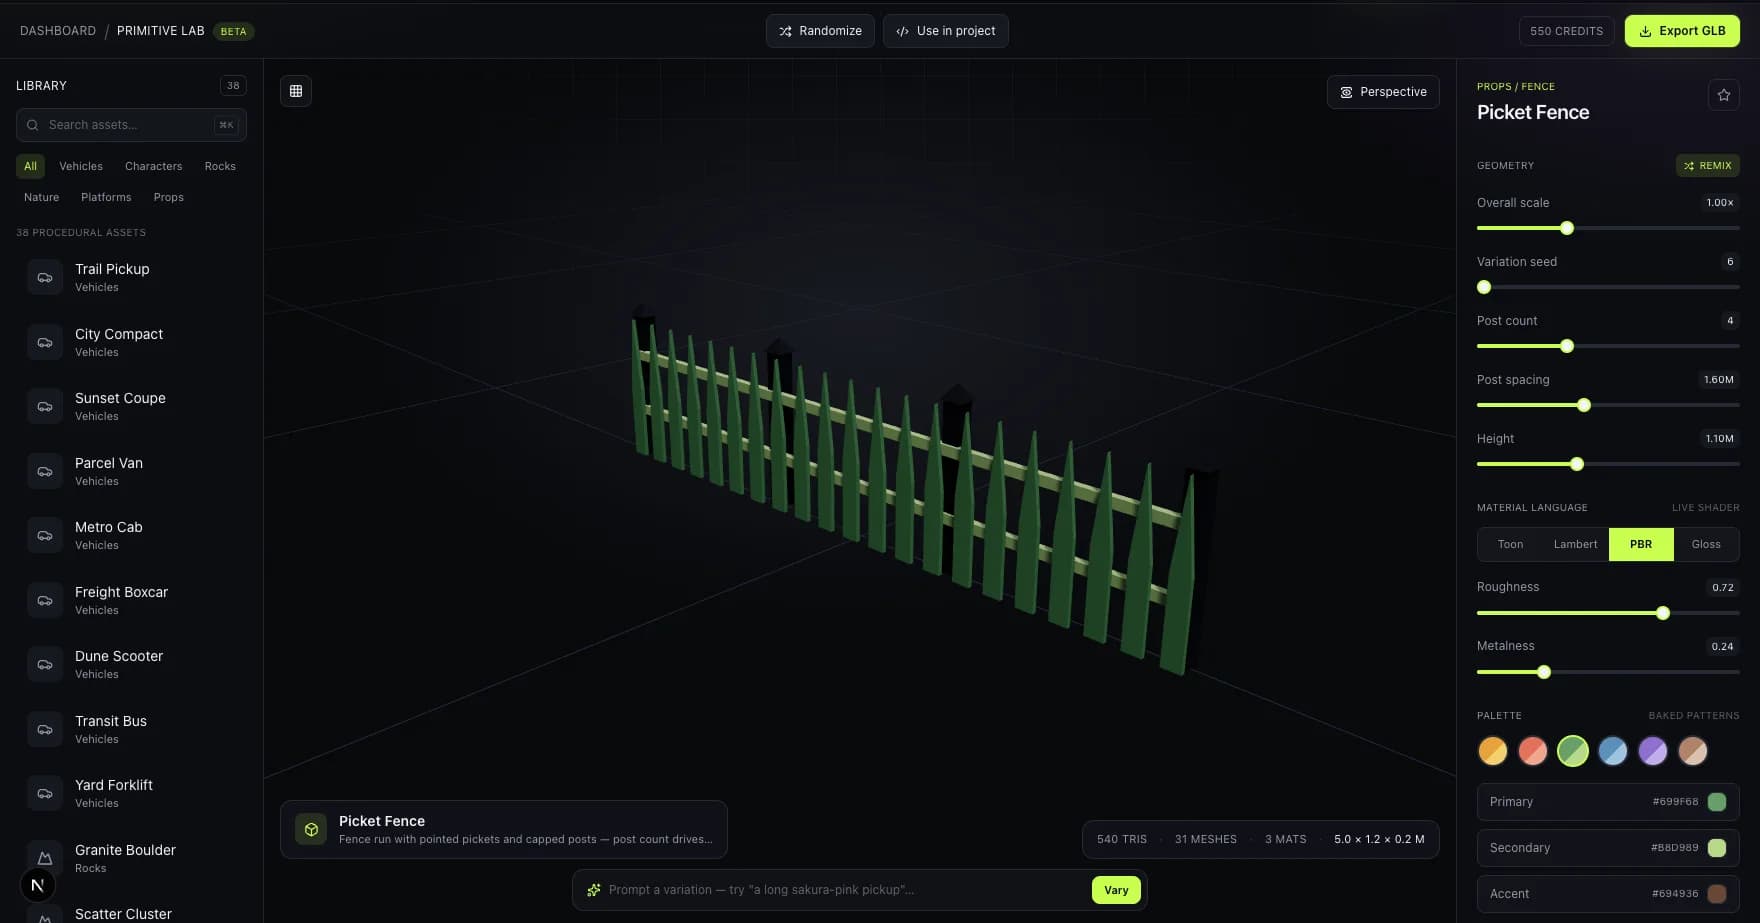The height and width of the screenshot is (923, 1760).
Task: Filter library by All
Action: [x=30, y=166]
